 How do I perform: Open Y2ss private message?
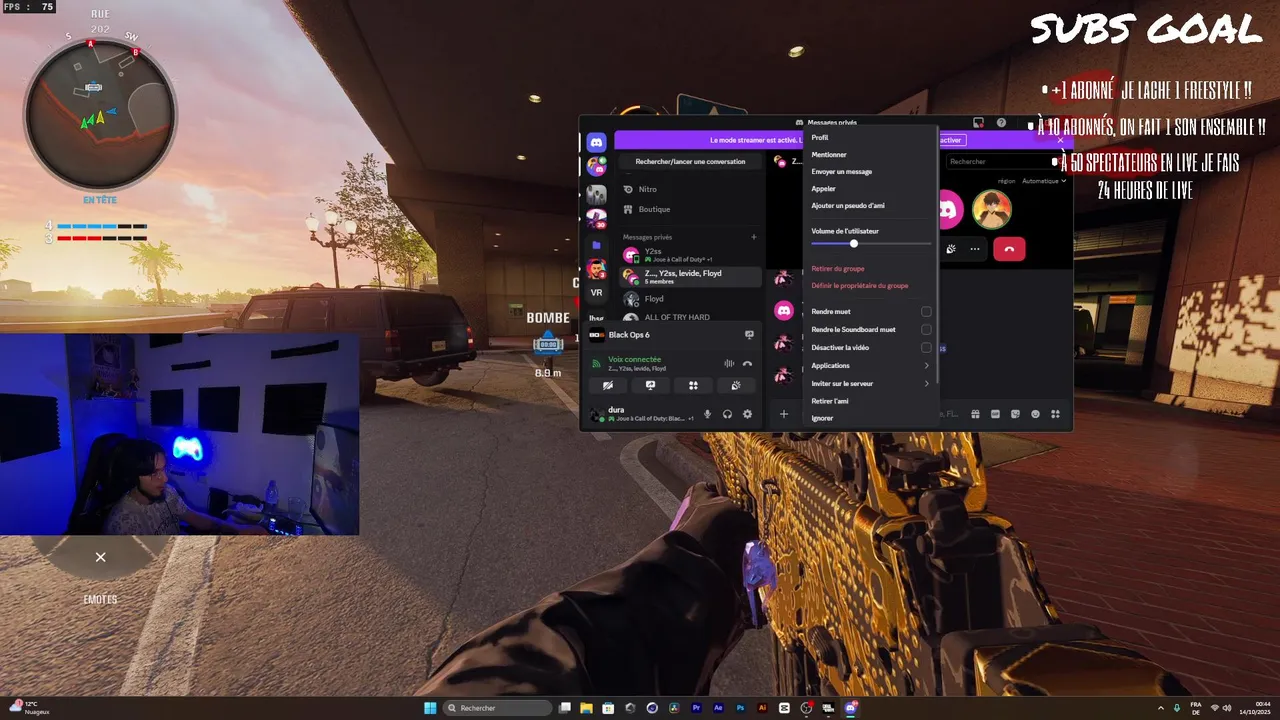[688, 255]
